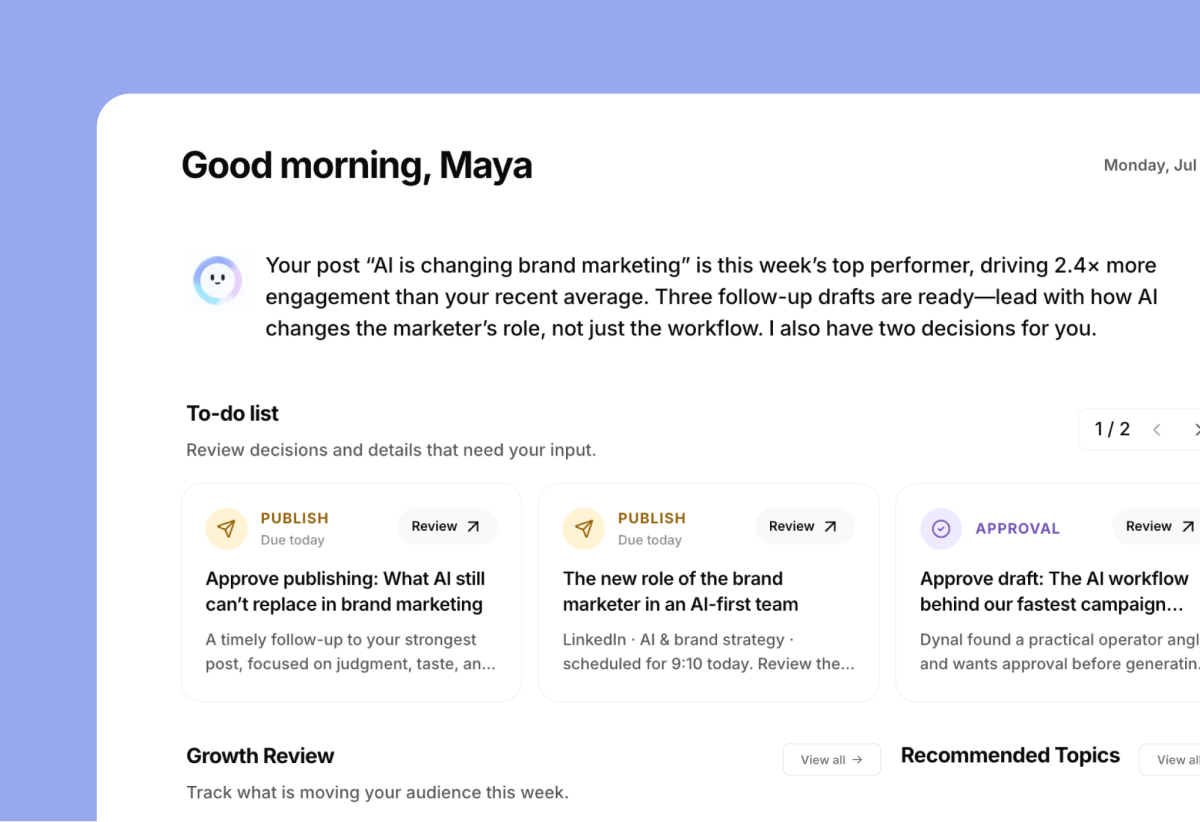Click the purple checkmark Approval icon
Screen dimensions: 1200x822
[x=941, y=528]
